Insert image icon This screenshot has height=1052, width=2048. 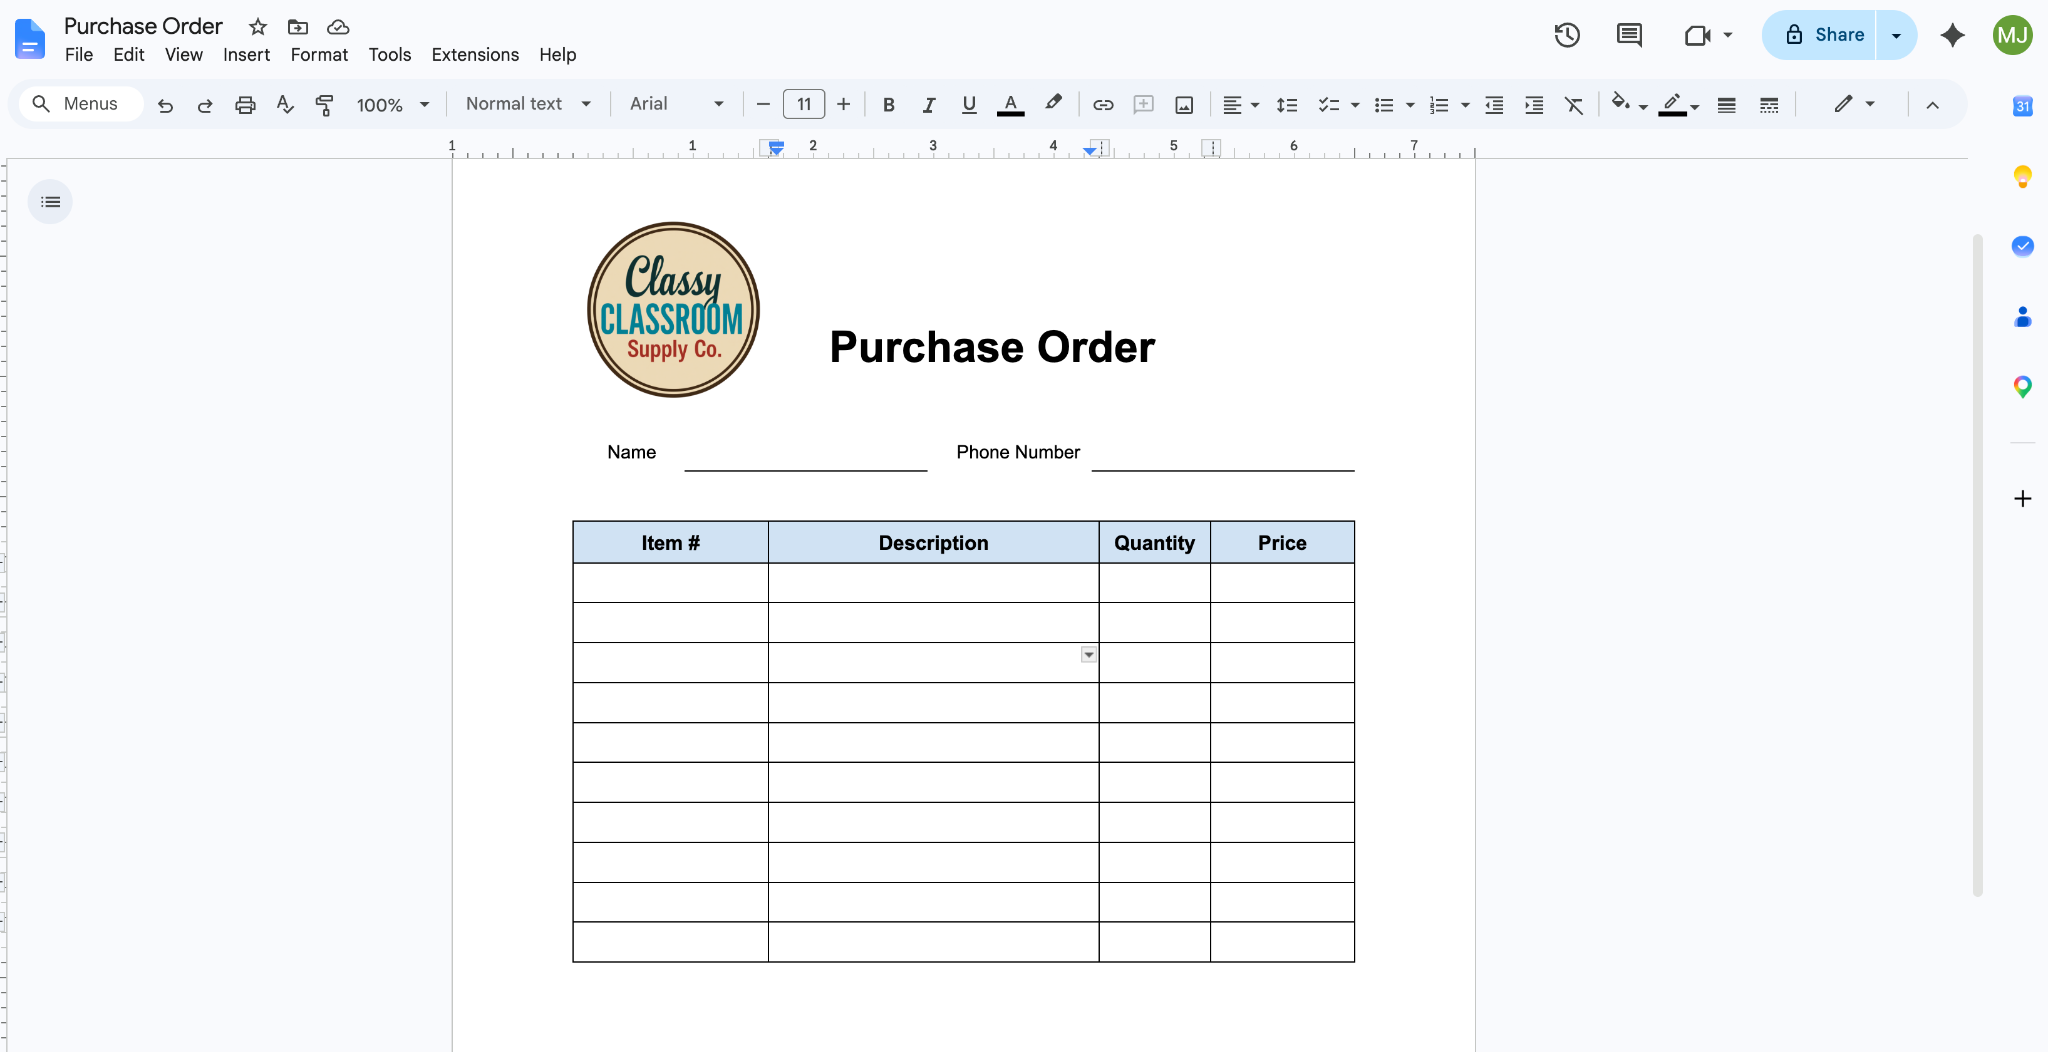(1184, 105)
